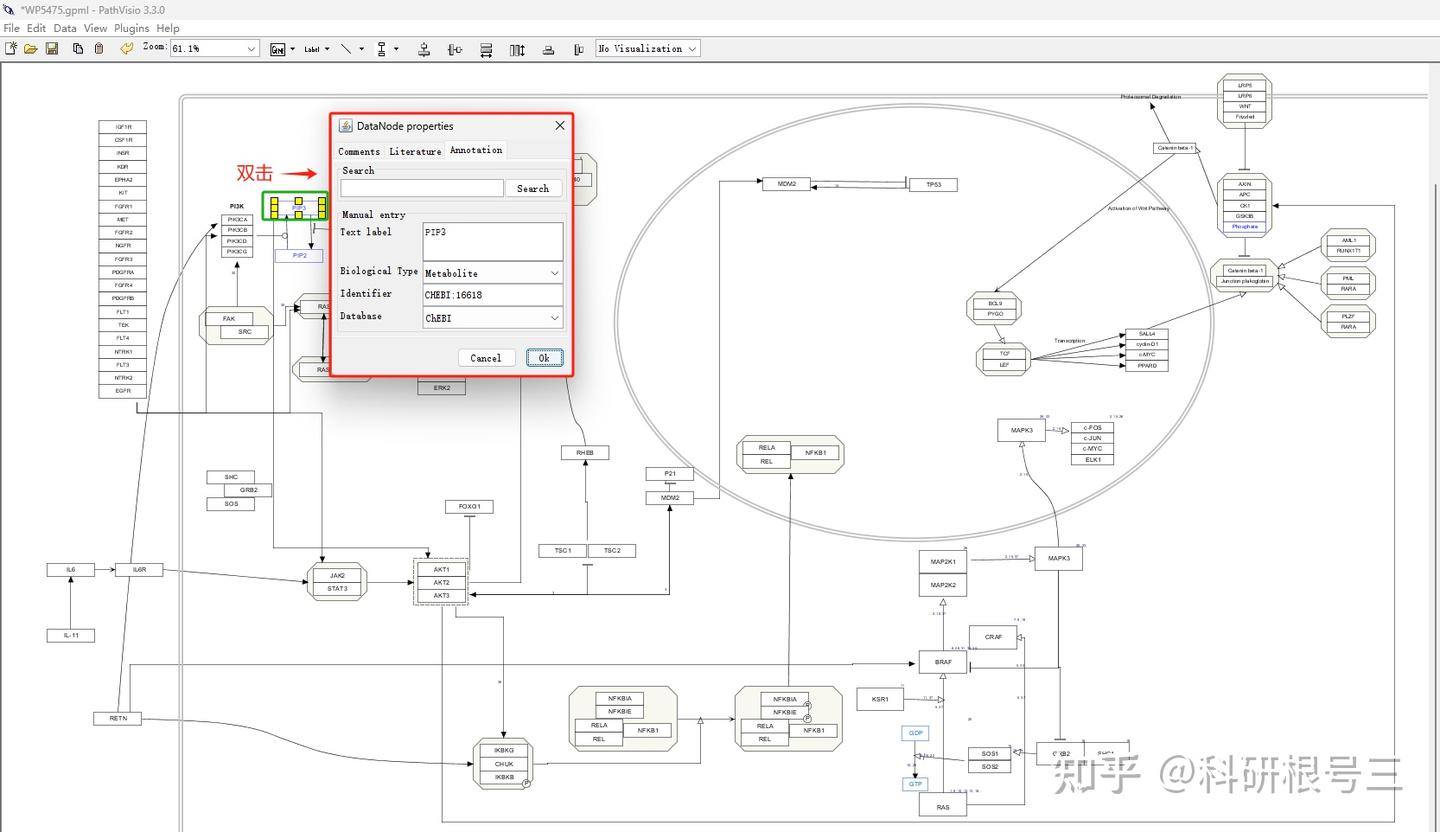Click the align vertical centers icon

click(455, 49)
